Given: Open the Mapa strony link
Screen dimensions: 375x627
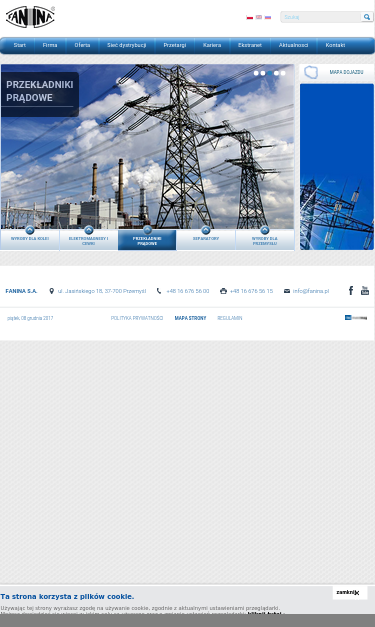Looking at the screenshot, I should tap(190, 318).
